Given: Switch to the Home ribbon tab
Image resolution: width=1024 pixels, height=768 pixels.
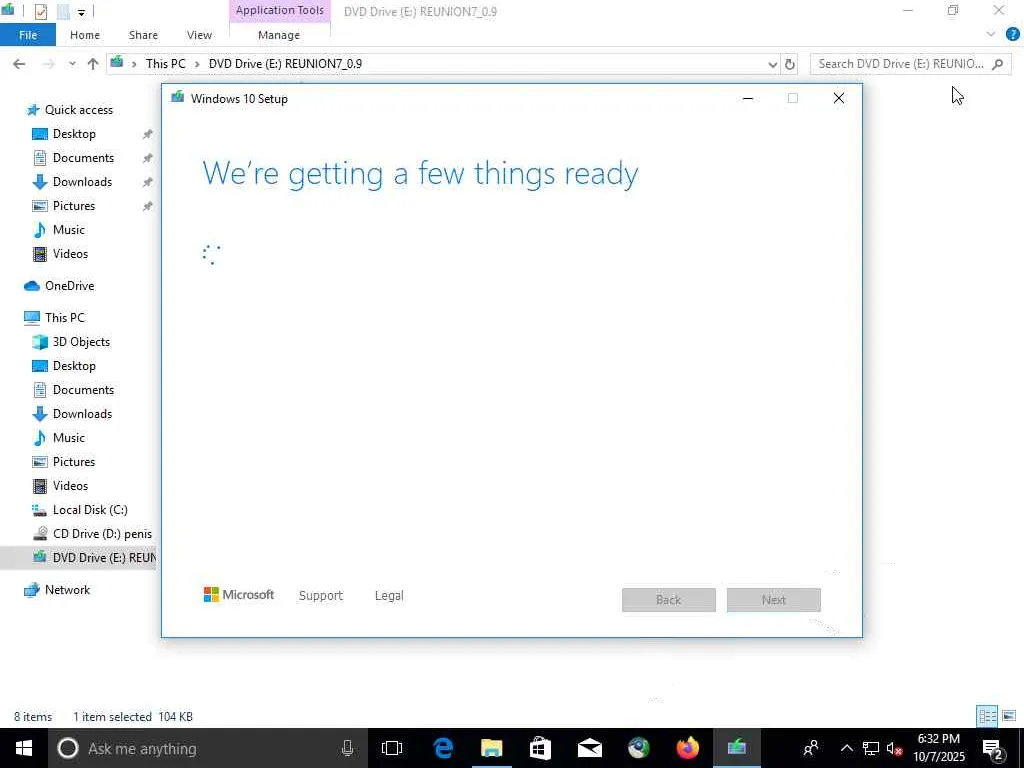Looking at the screenshot, I should 85,35.
